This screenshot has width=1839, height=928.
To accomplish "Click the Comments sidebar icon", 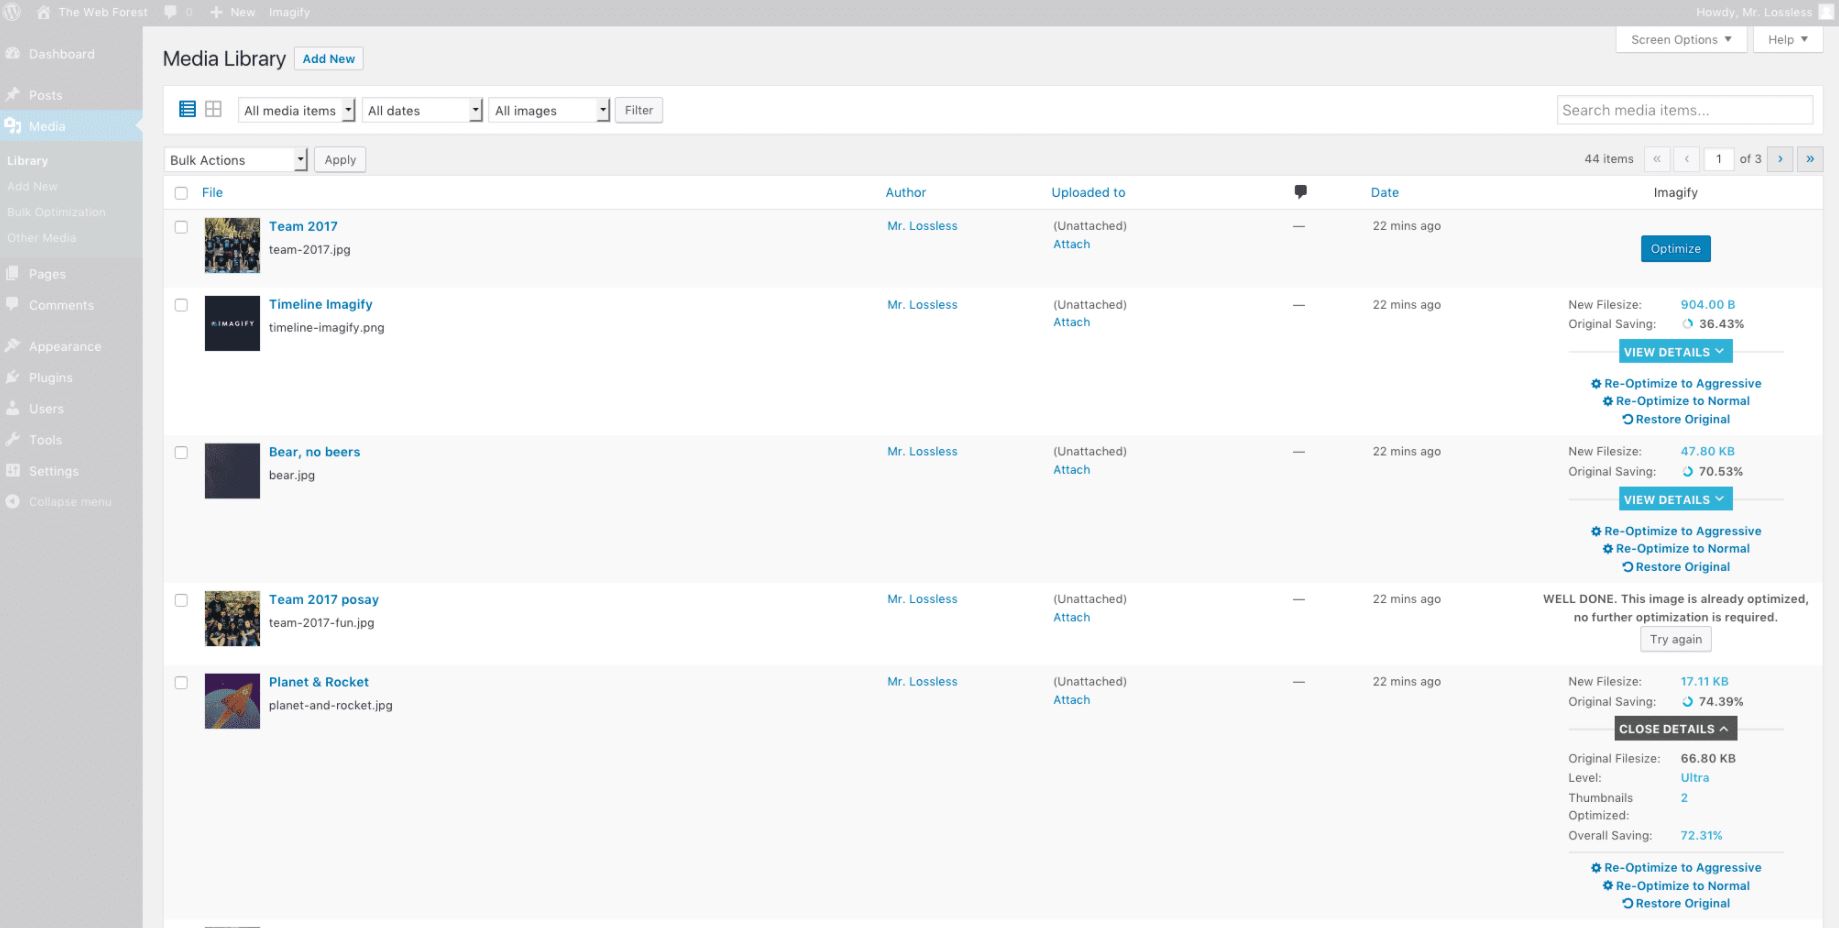I will (x=13, y=304).
